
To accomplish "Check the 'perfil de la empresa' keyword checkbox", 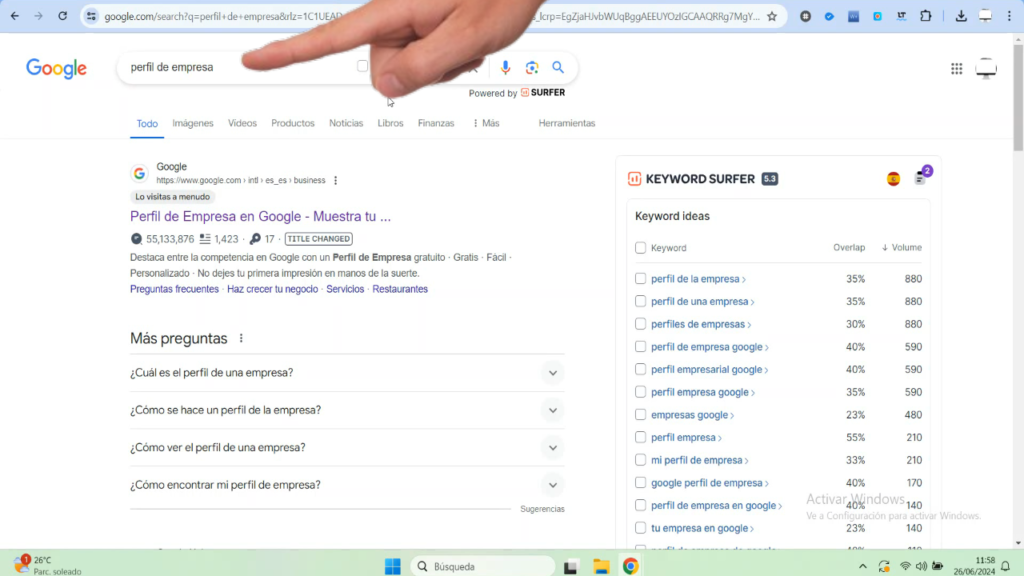I will [x=640, y=278].
